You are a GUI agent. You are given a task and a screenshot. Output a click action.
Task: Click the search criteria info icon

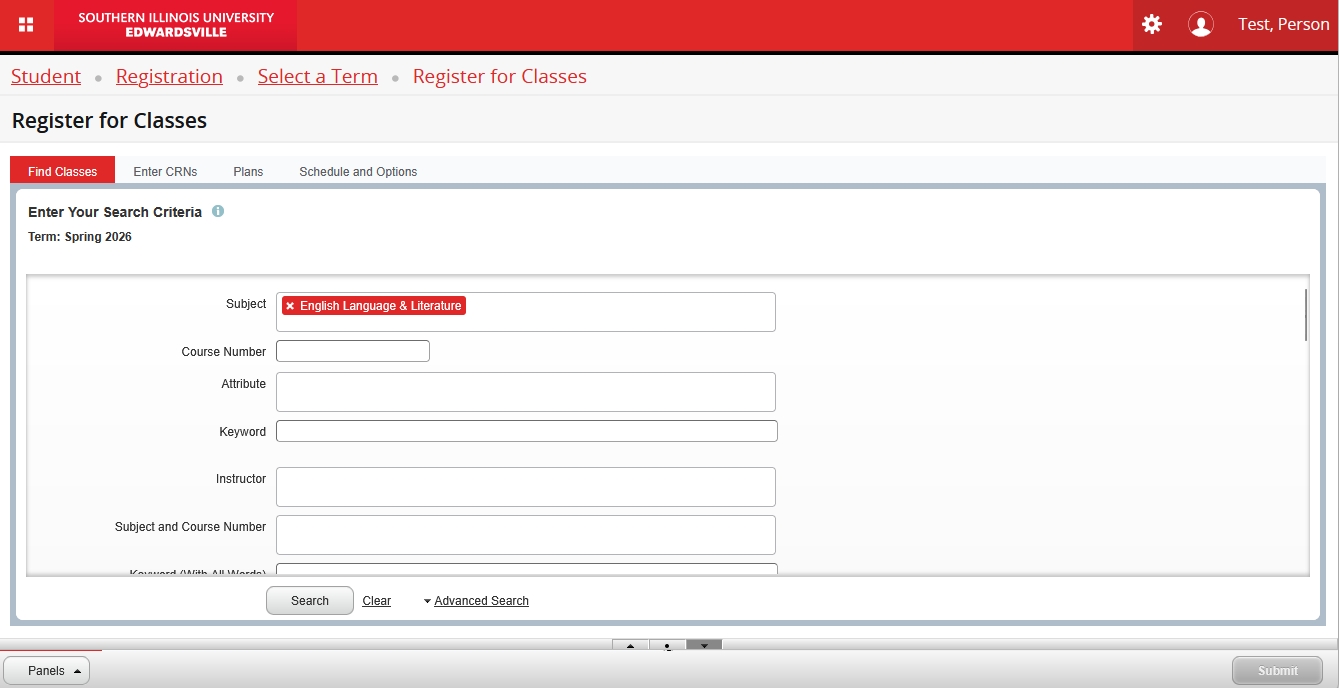[218, 212]
